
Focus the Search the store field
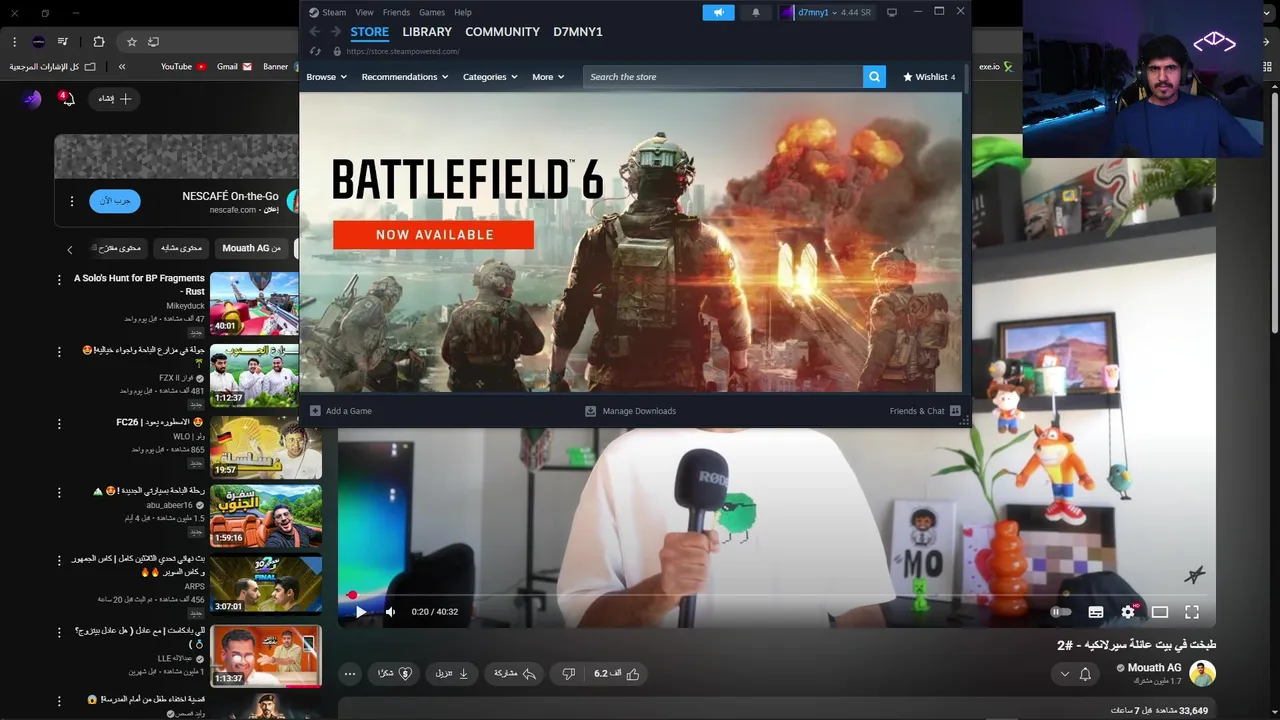[x=723, y=77]
